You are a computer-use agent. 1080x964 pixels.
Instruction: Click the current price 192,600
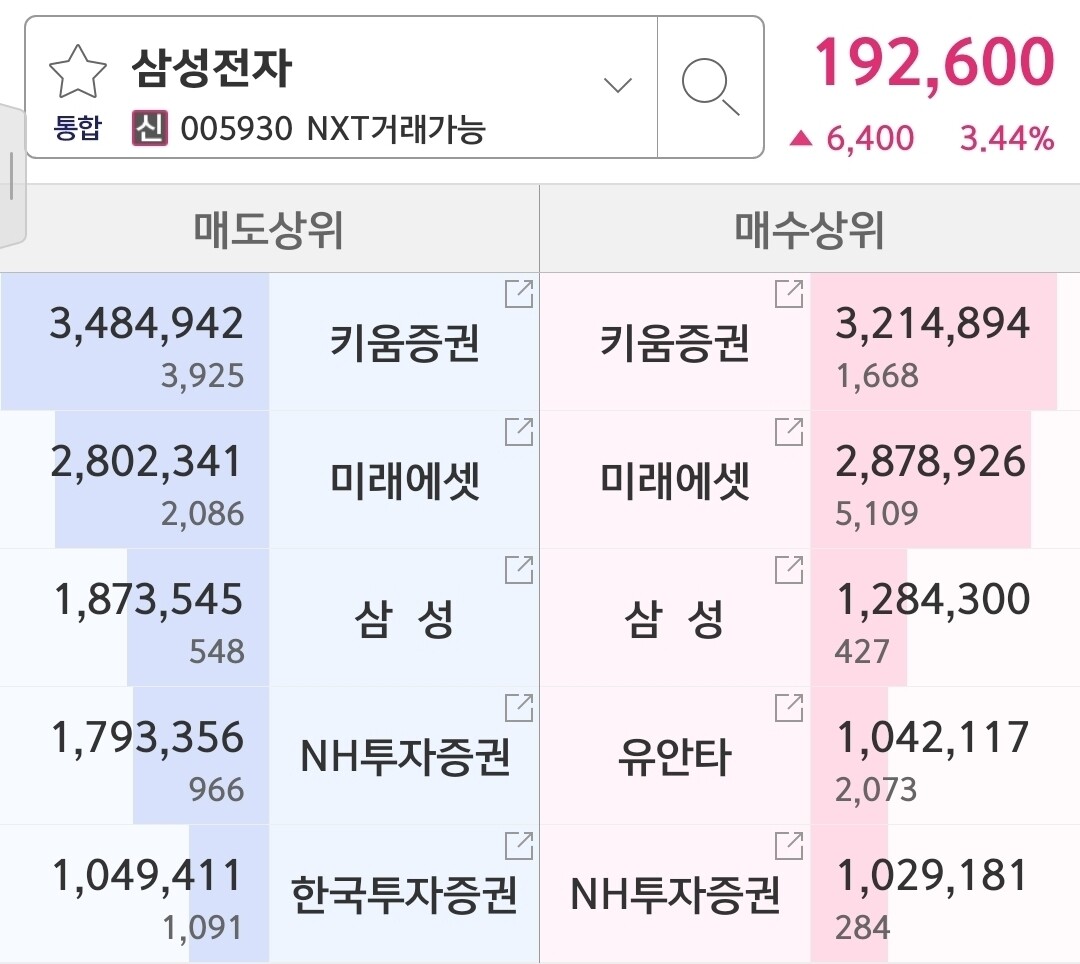click(933, 62)
